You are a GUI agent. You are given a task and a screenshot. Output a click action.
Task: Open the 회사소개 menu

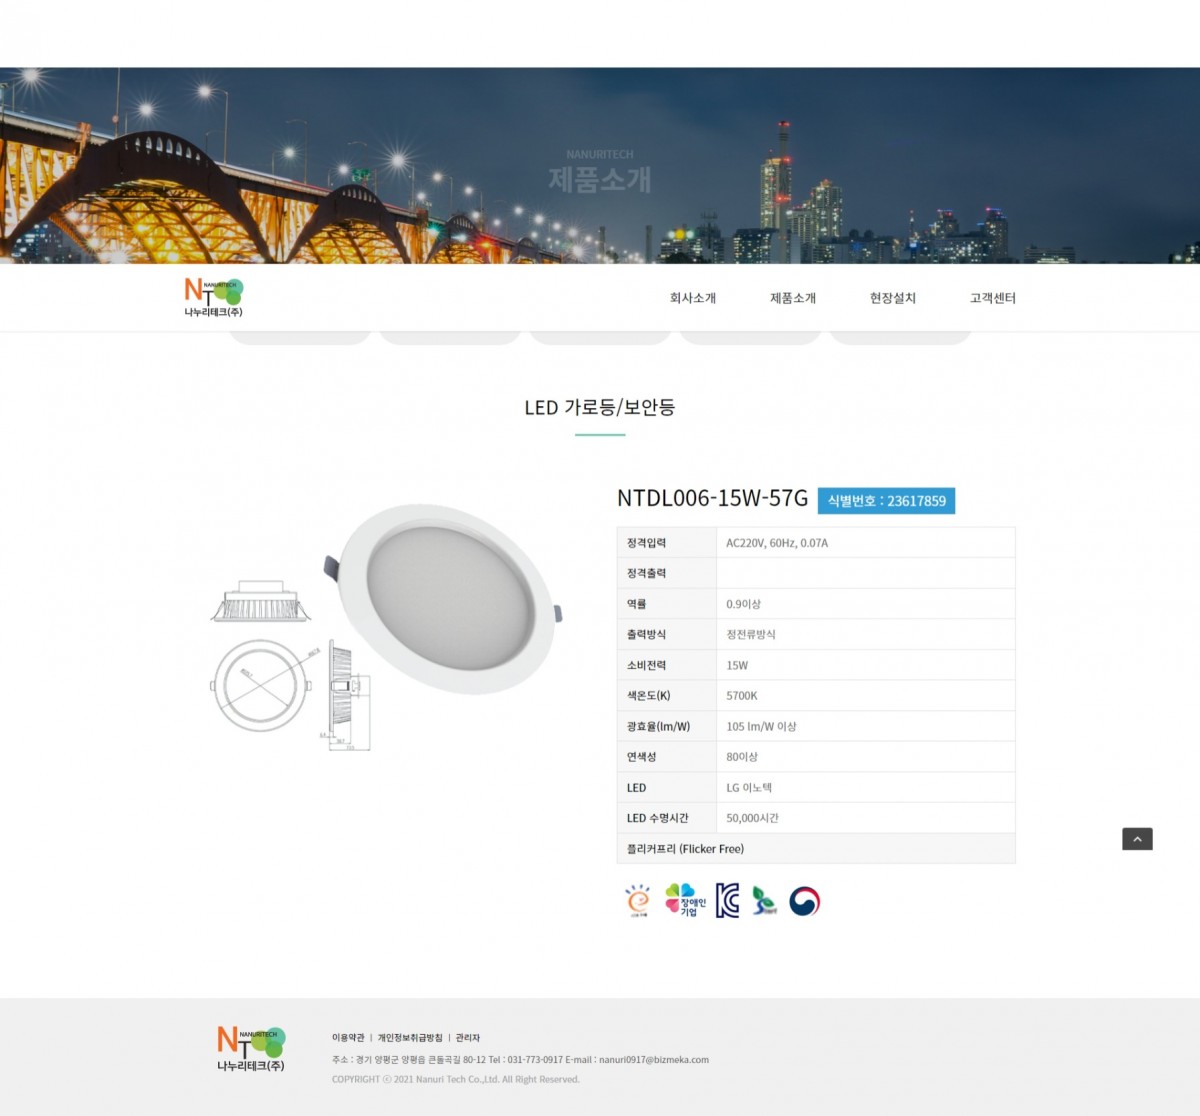pos(693,298)
